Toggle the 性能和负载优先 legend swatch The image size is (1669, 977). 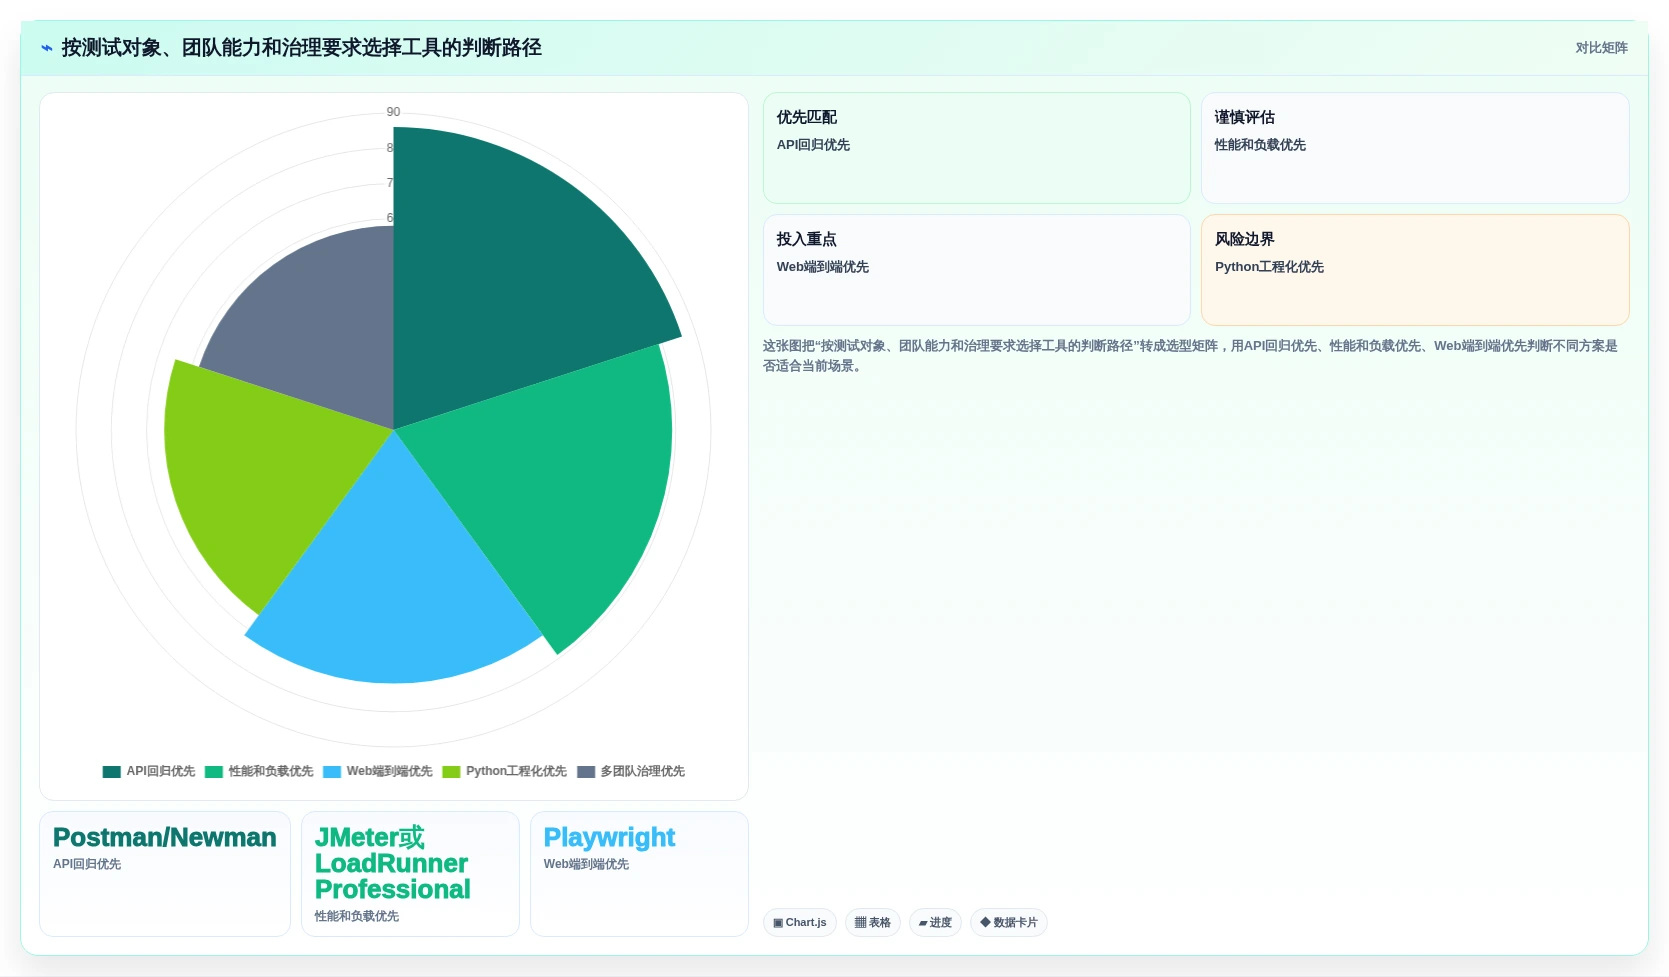[x=214, y=772]
